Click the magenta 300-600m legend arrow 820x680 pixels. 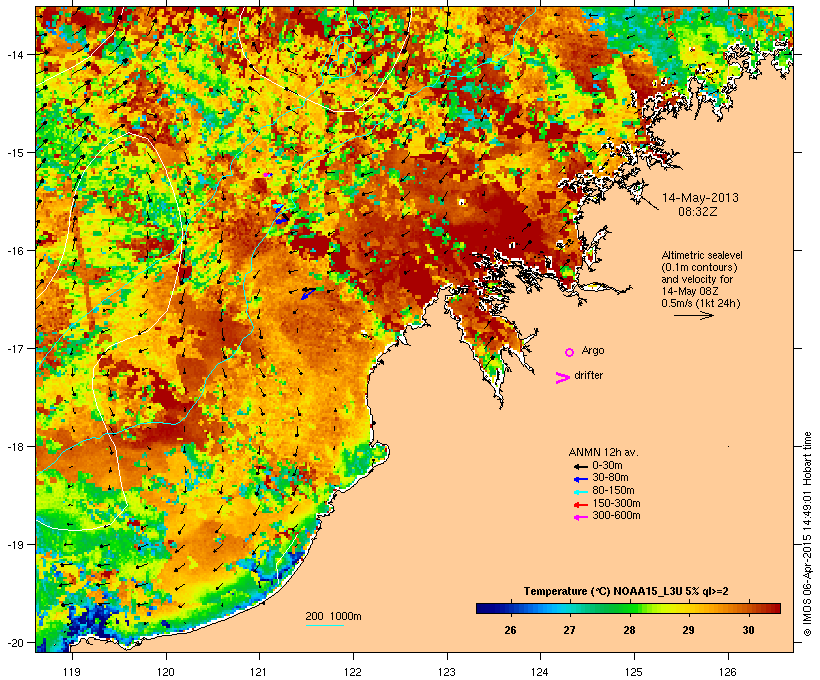(x=580, y=517)
